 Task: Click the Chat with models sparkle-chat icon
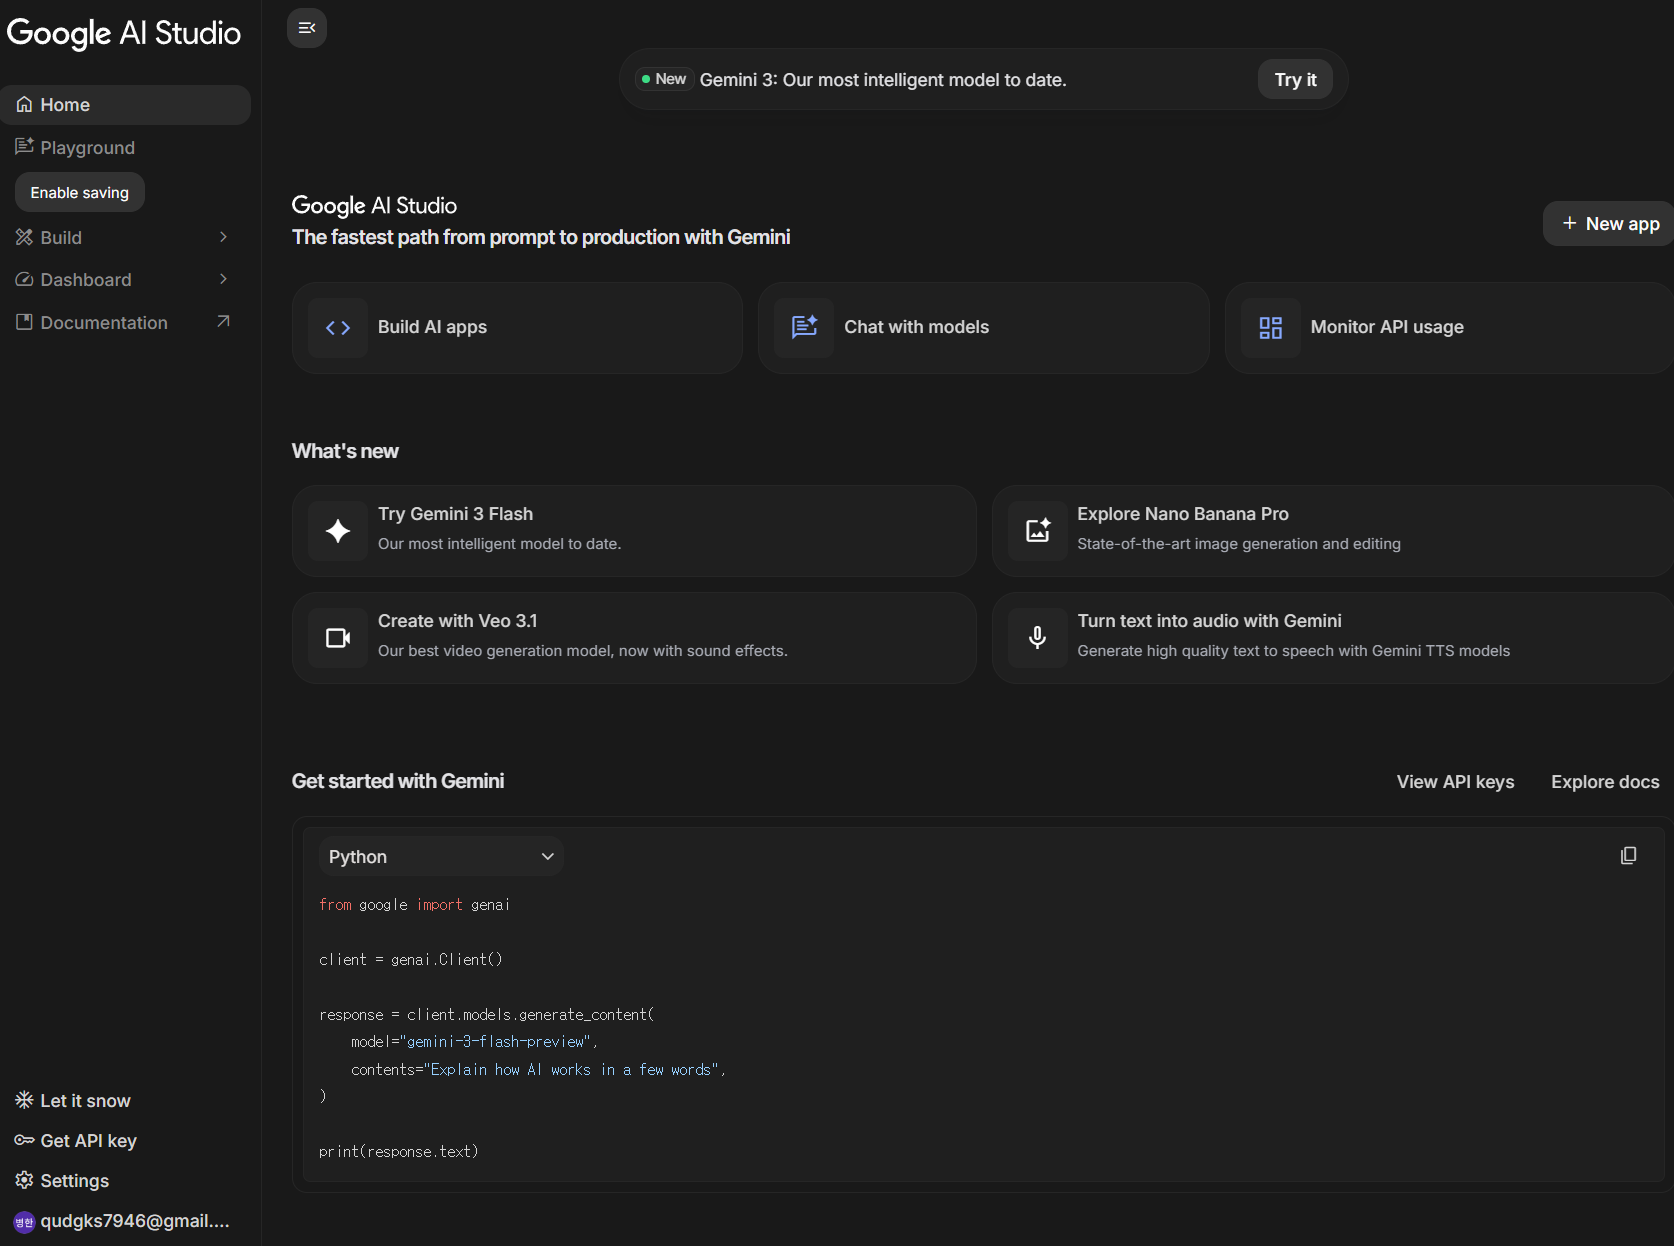(x=804, y=328)
